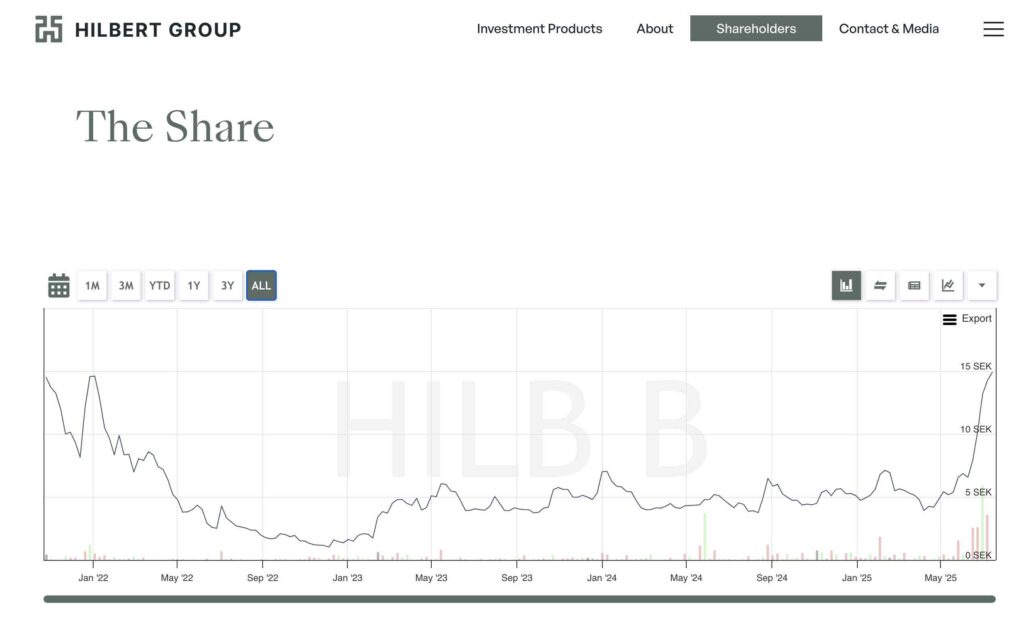Viewport: 1024px width, 625px height.
Task: Open the compare instruments tool
Action: pyautogui.click(x=880, y=285)
